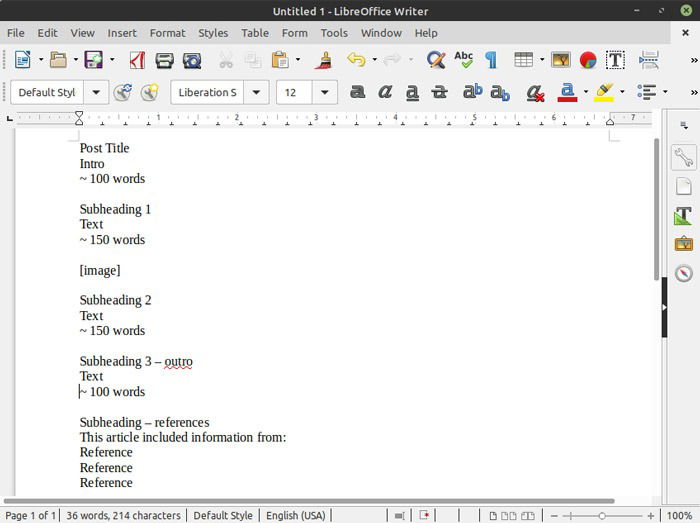The image size is (700, 523).
Task: Switch to single-page view in status bar
Action: [x=493, y=516]
